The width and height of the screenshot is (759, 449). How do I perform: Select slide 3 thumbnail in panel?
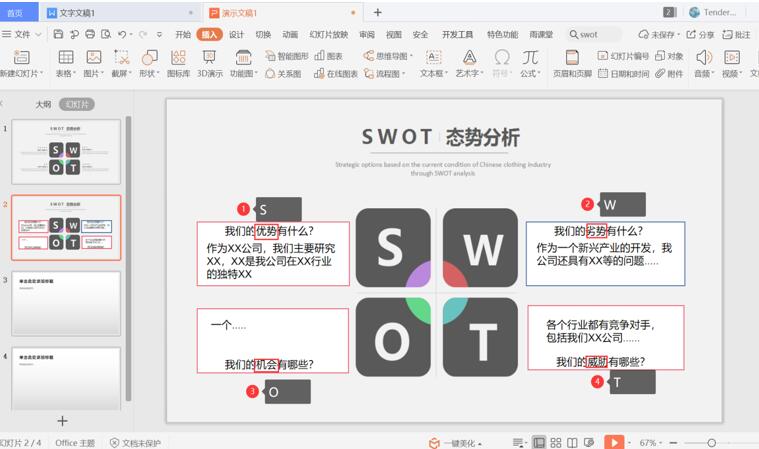[x=66, y=303]
